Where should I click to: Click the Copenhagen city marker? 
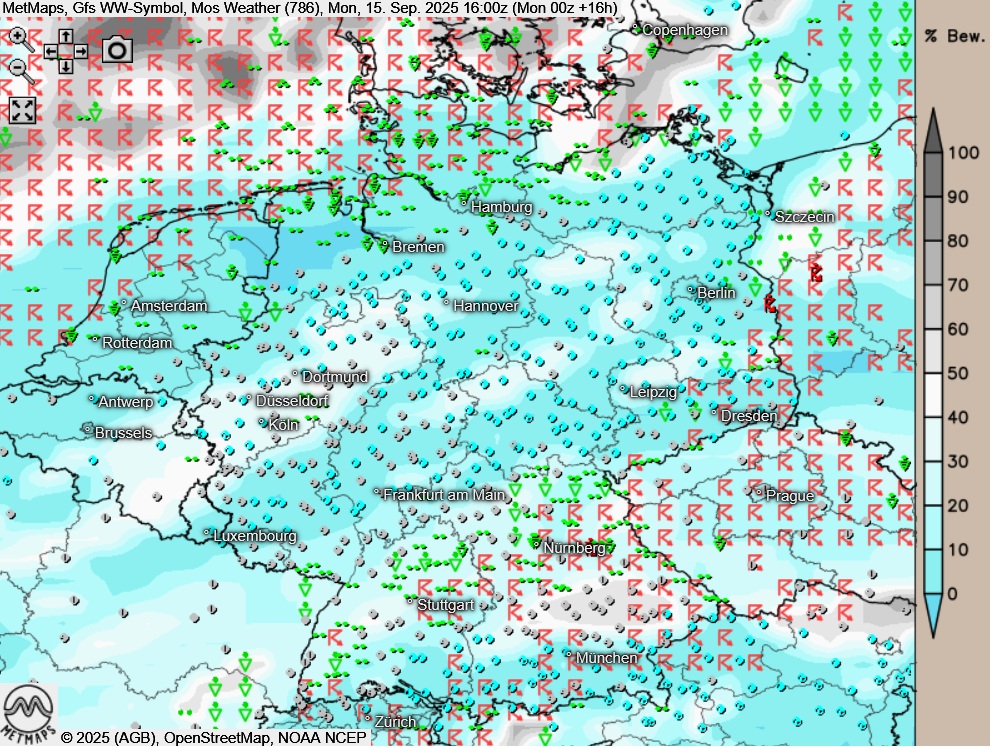[x=637, y=28]
